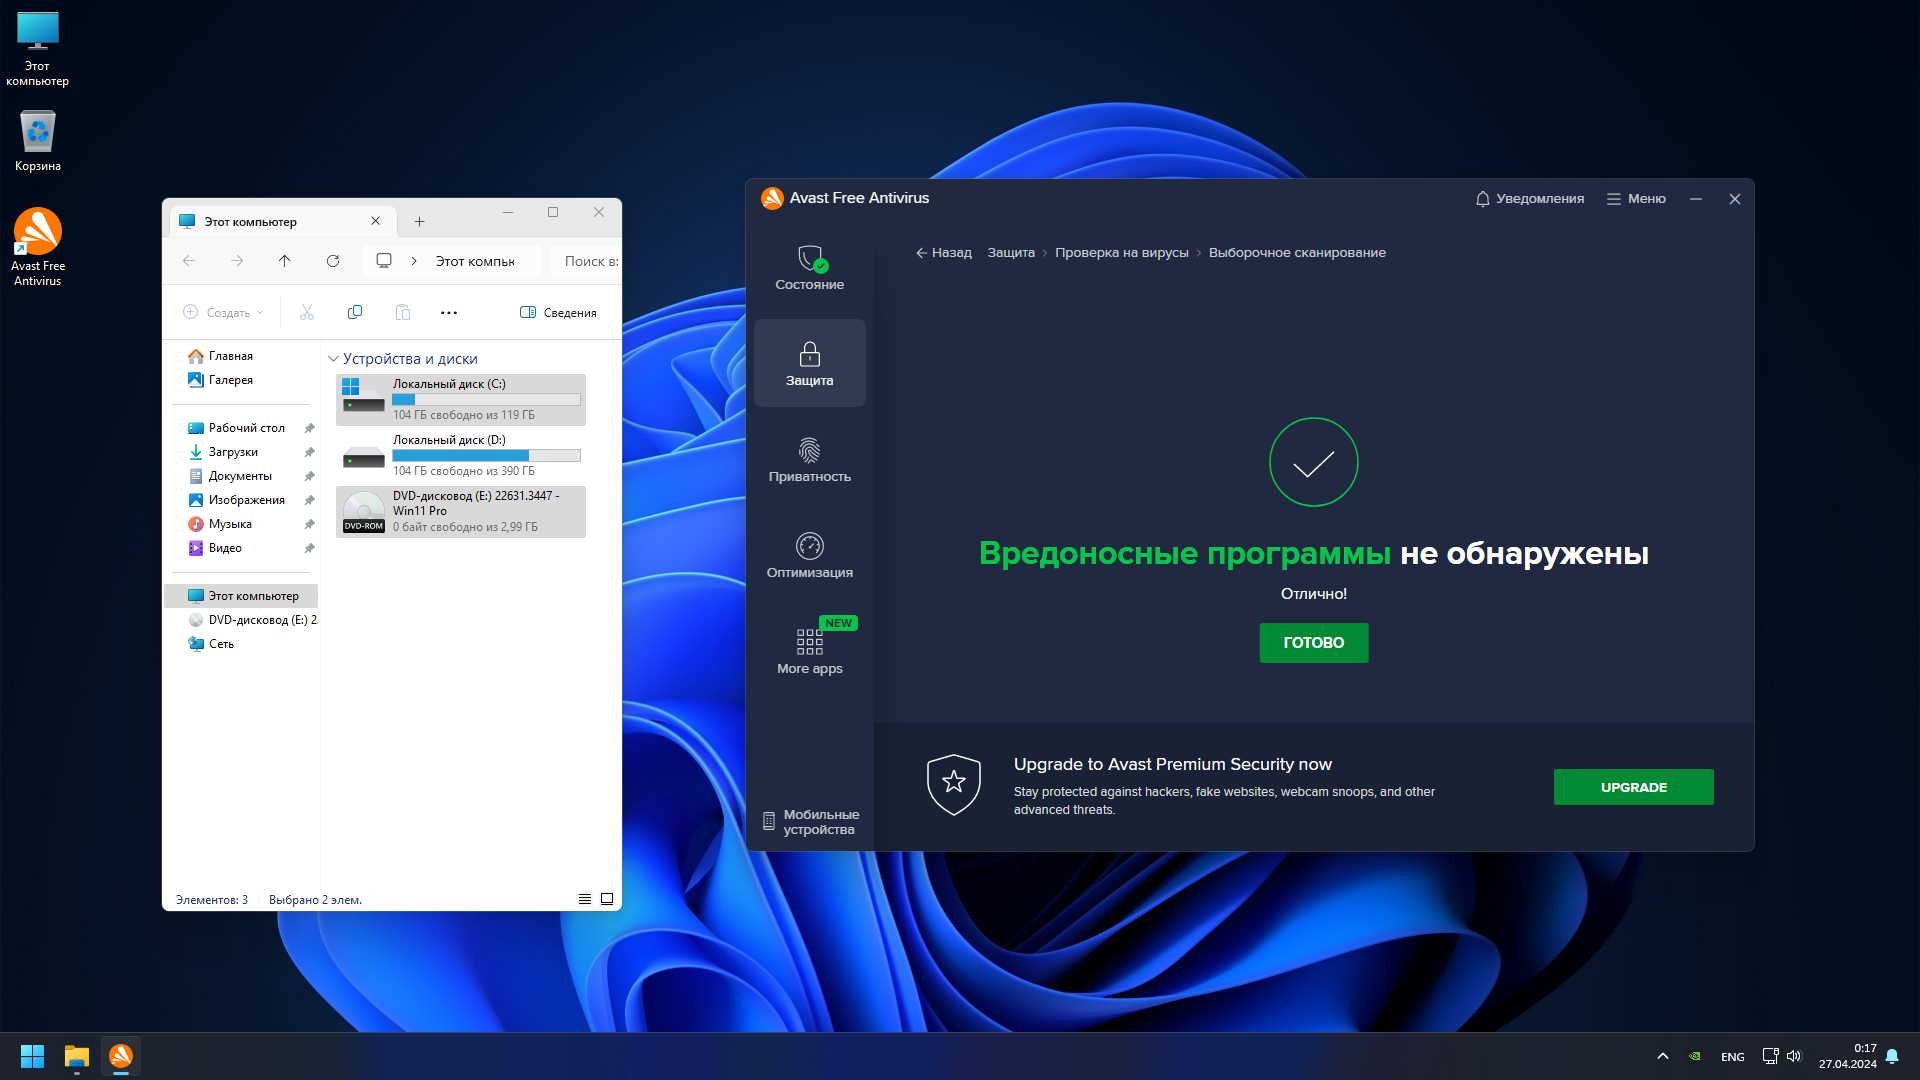The image size is (1920, 1080).
Task: Open Мобильные устройства in Avast sidebar
Action: pos(810,822)
